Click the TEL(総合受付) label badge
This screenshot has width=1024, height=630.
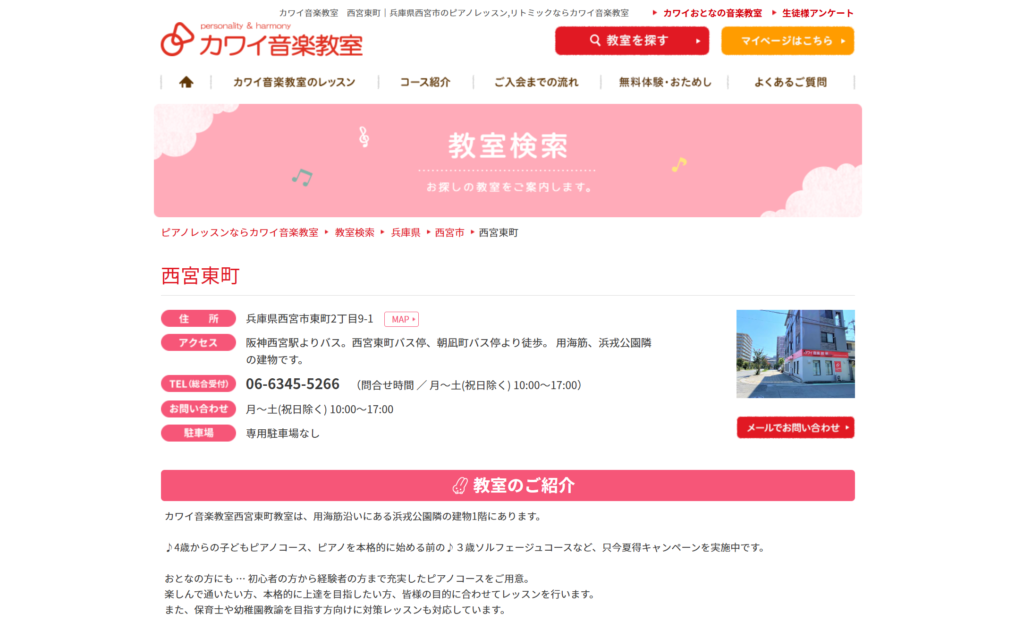(199, 384)
